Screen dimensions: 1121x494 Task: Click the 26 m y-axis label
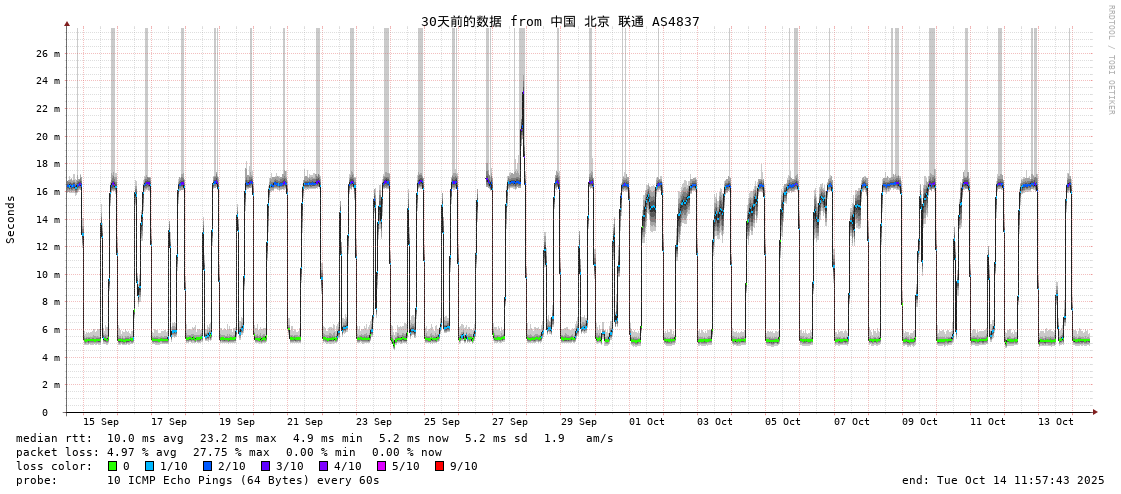49,53
